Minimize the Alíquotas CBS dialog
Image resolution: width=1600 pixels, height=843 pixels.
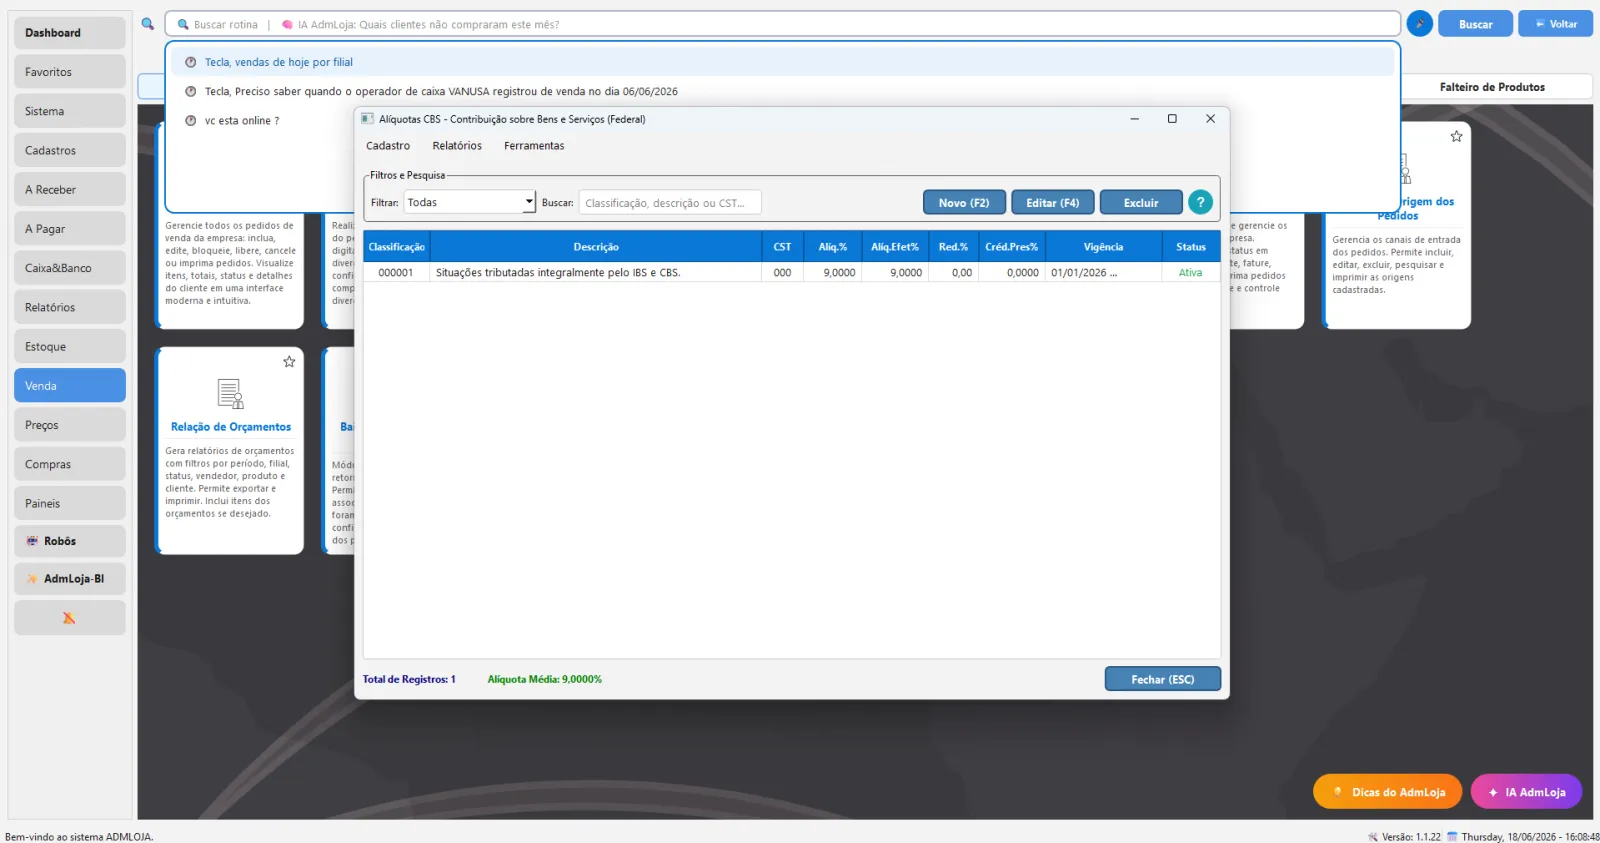[x=1134, y=119]
